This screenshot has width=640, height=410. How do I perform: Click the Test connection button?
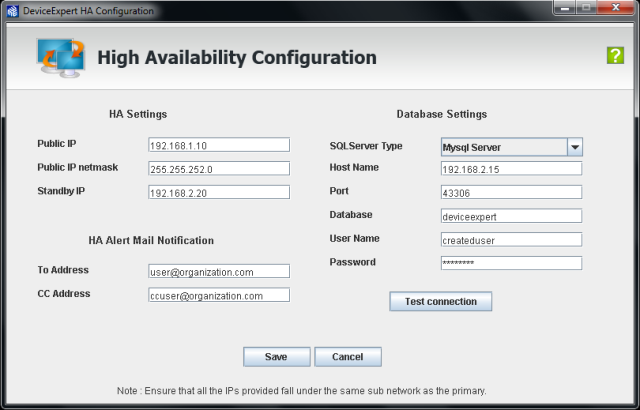[440, 301]
